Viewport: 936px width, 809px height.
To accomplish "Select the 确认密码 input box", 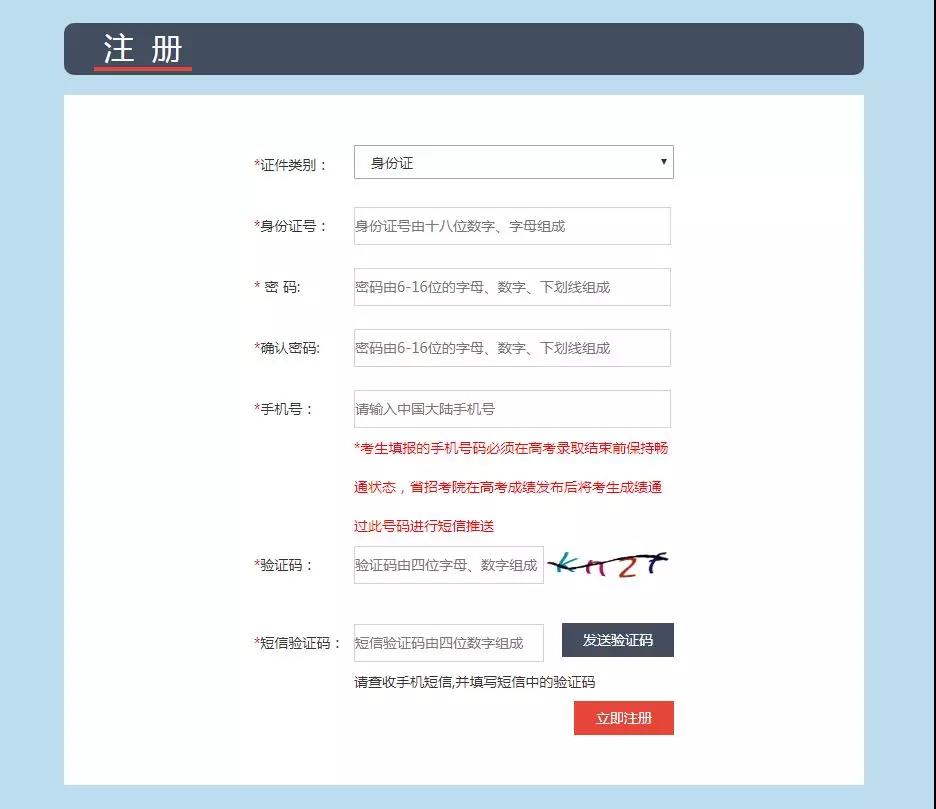I will pos(512,348).
